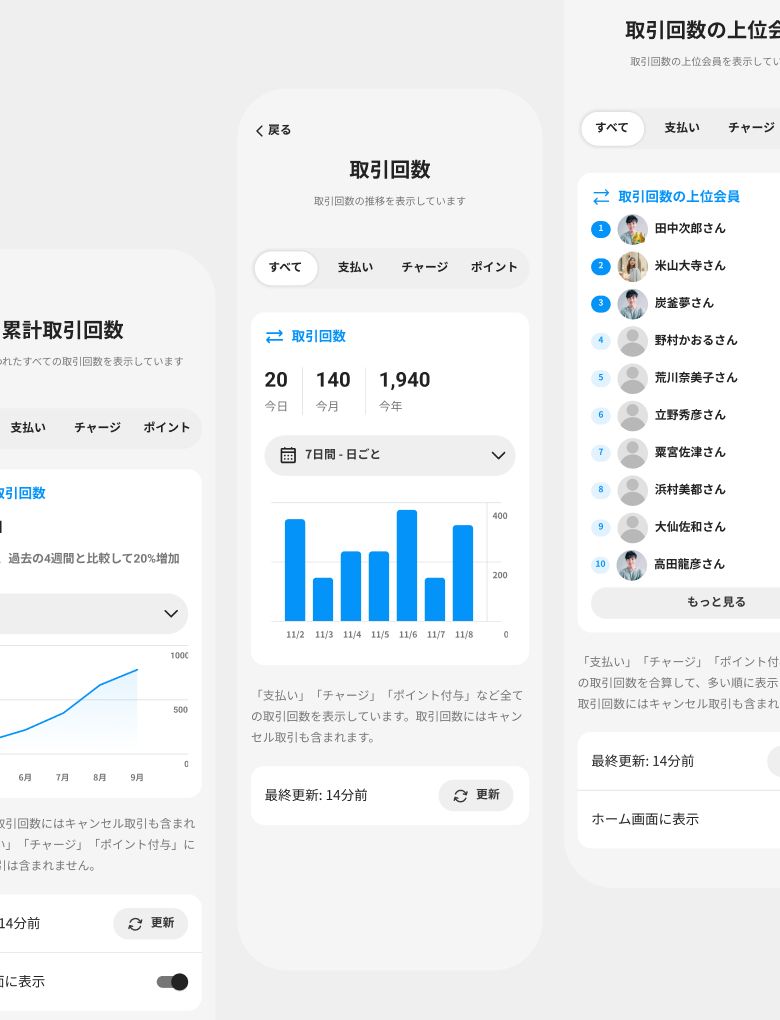Select 支払い tab on left cumulative screen

click(x=28, y=428)
